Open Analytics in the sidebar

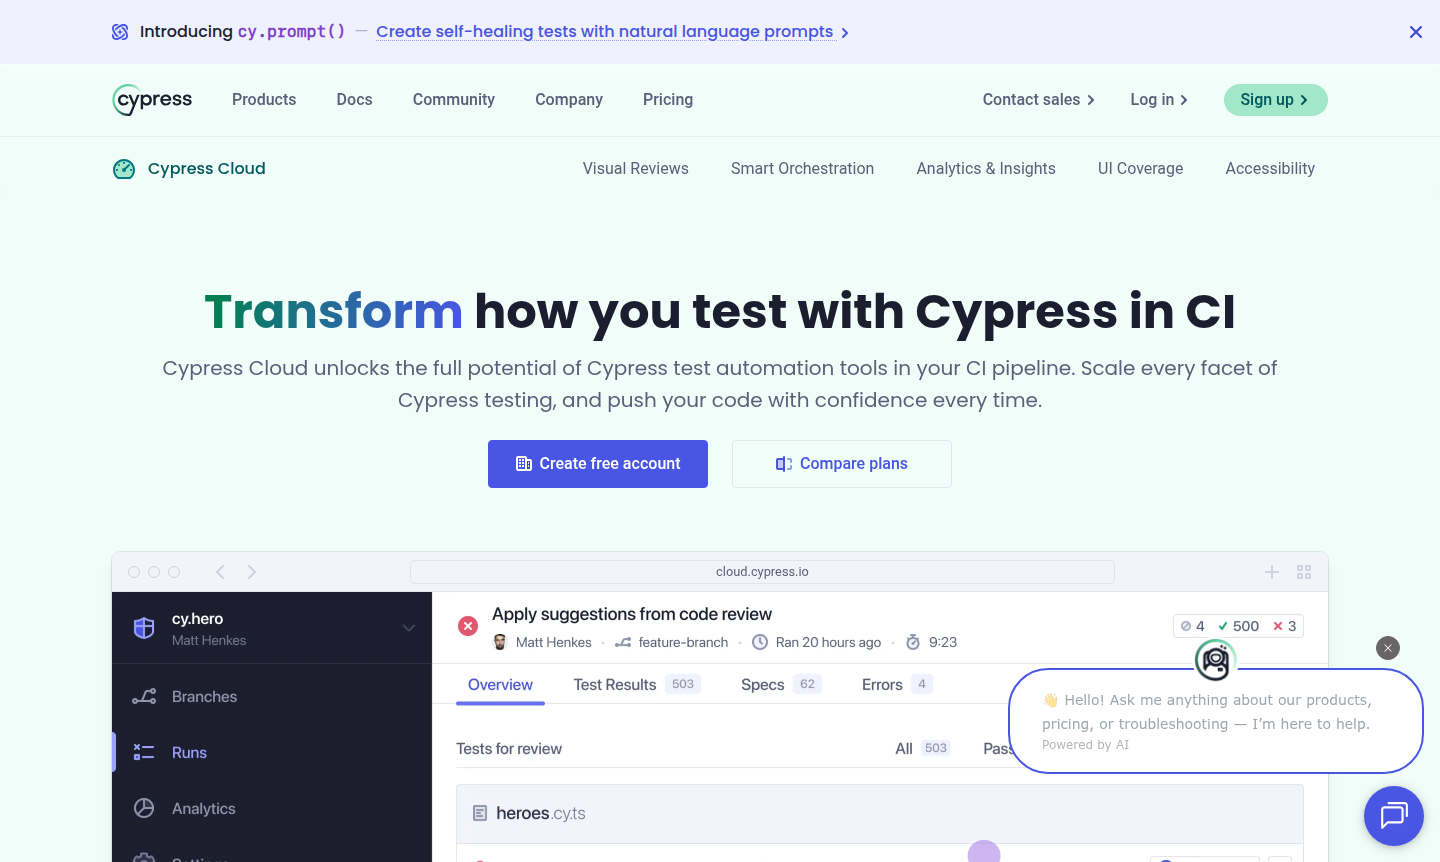click(x=203, y=808)
